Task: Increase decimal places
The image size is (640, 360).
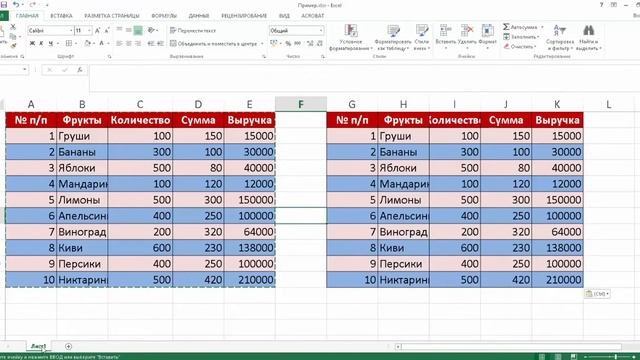Action: (310, 43)
